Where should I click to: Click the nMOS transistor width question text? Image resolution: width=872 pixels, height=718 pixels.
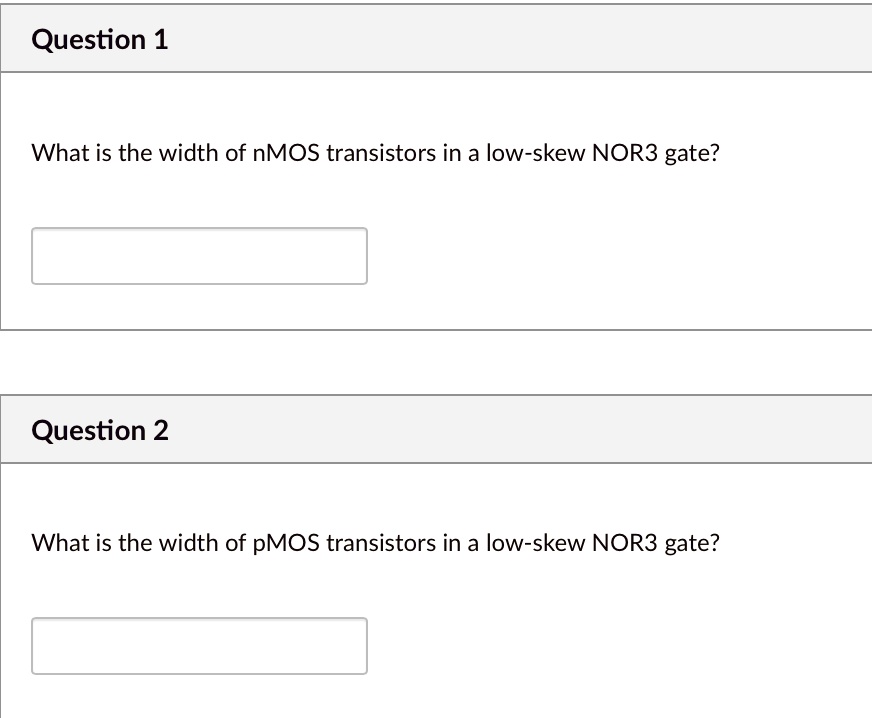pos(375,153)
